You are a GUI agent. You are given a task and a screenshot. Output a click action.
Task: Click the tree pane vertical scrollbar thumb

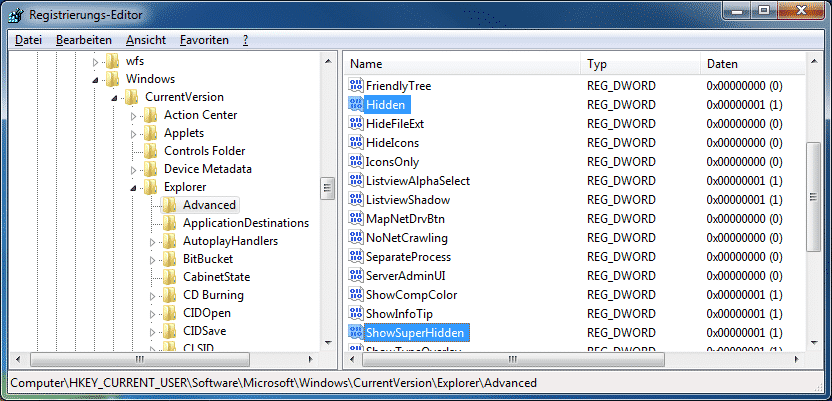(x=327, y=187)
